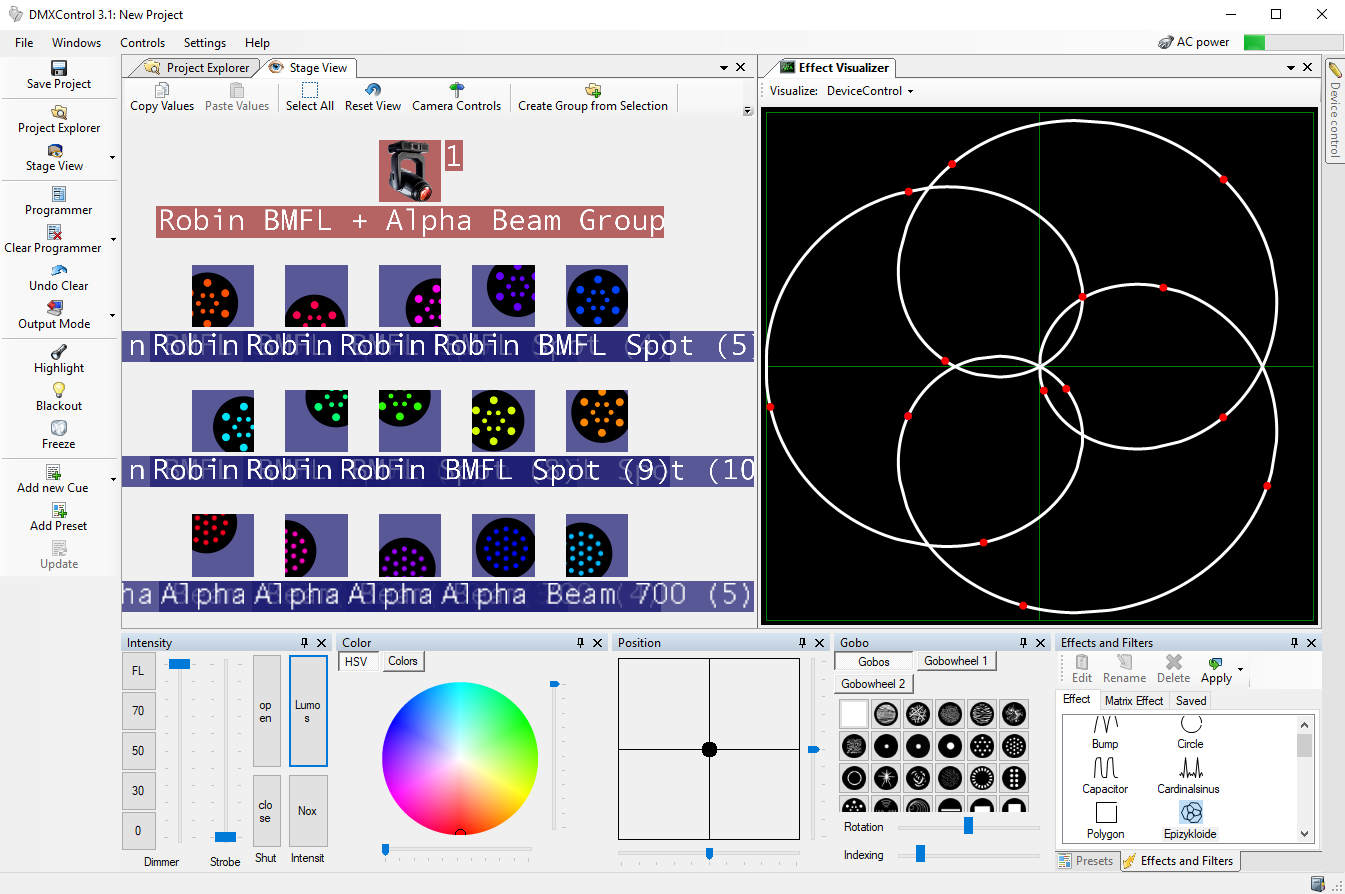The width and height of the screenshot is (1345, 894).
Task: Switch to the Project Explorer tab
Action: (x=197, y=68)
